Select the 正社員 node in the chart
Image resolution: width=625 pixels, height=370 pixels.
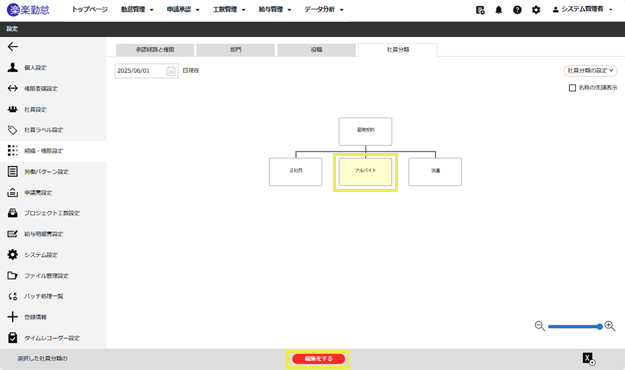click(x=296, y=172)
